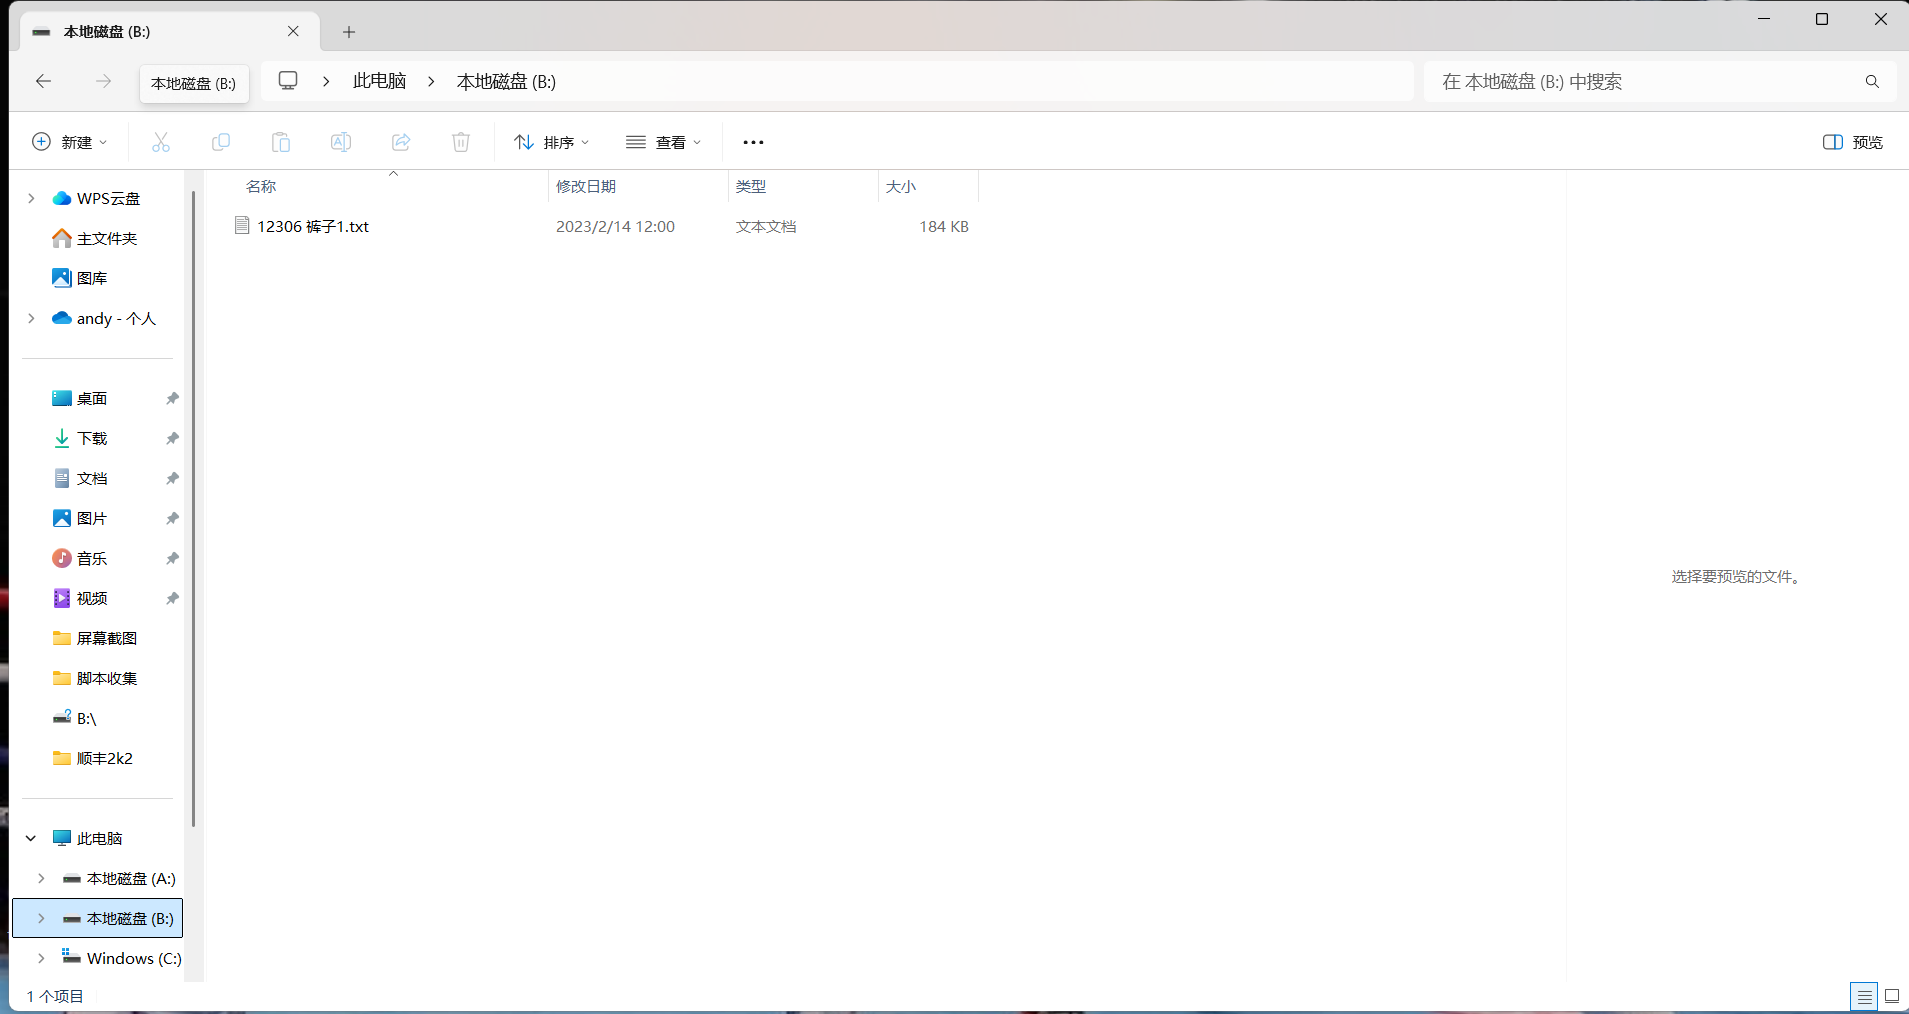Switch to details view icon in status bar
Screen dimensions: 1909x1014
point(1864,996)
